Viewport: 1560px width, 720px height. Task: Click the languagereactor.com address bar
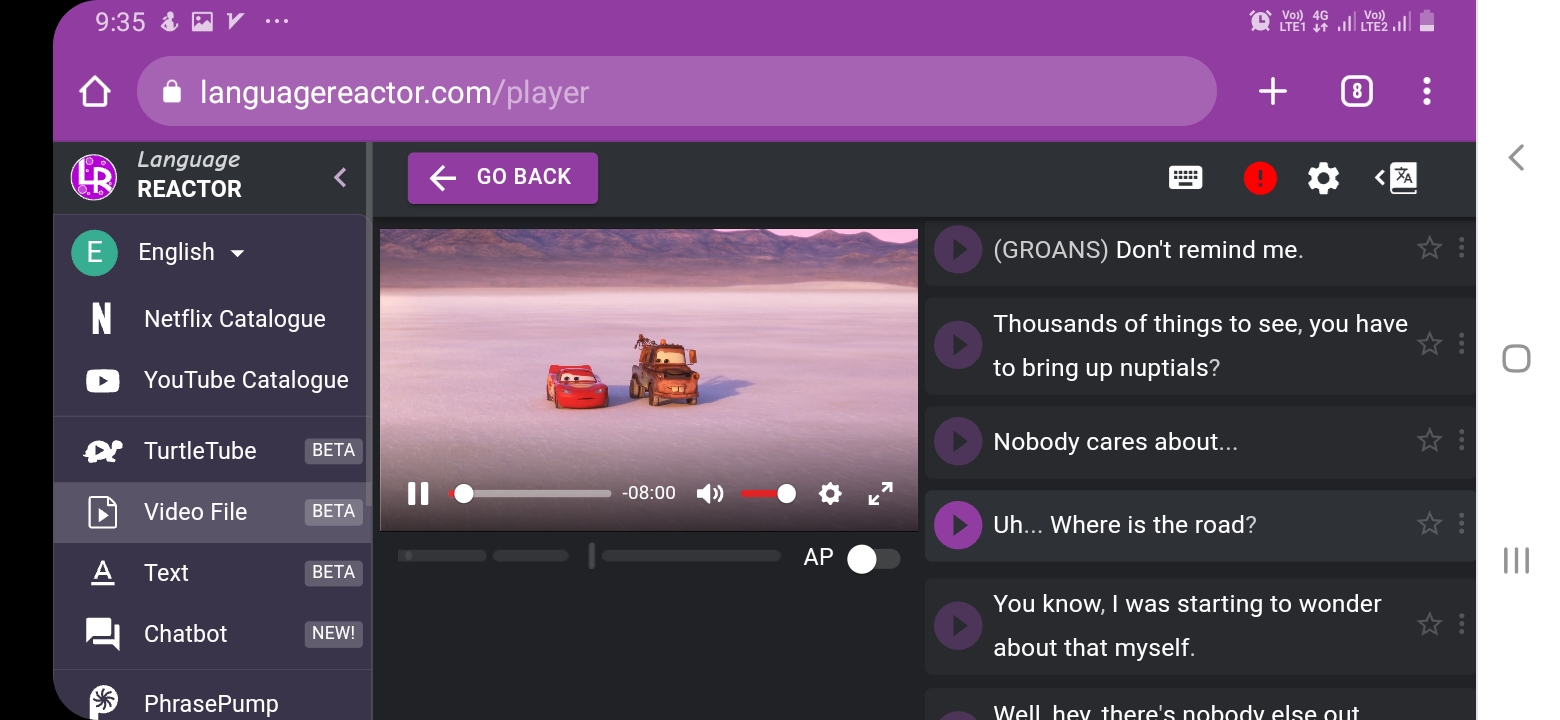pyautogui.click(x=677, y=92)
